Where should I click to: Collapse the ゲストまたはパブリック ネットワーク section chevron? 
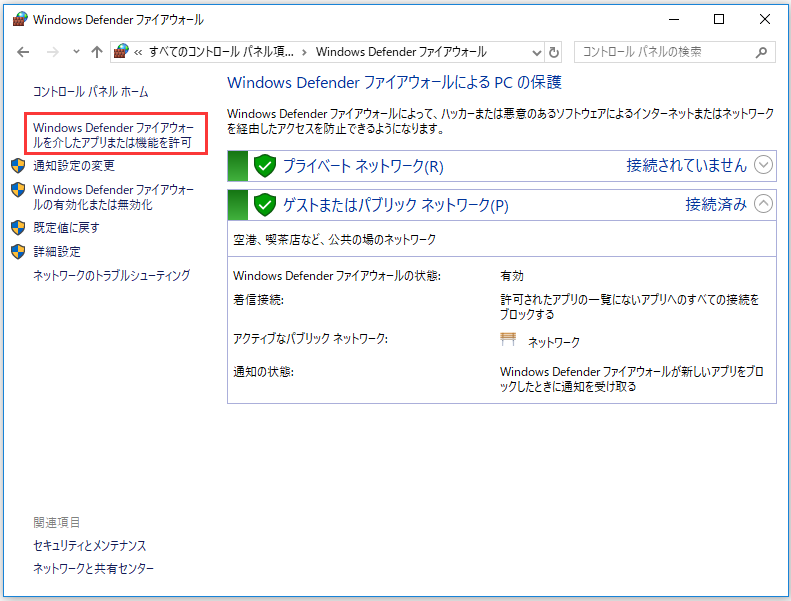[763, 204]
